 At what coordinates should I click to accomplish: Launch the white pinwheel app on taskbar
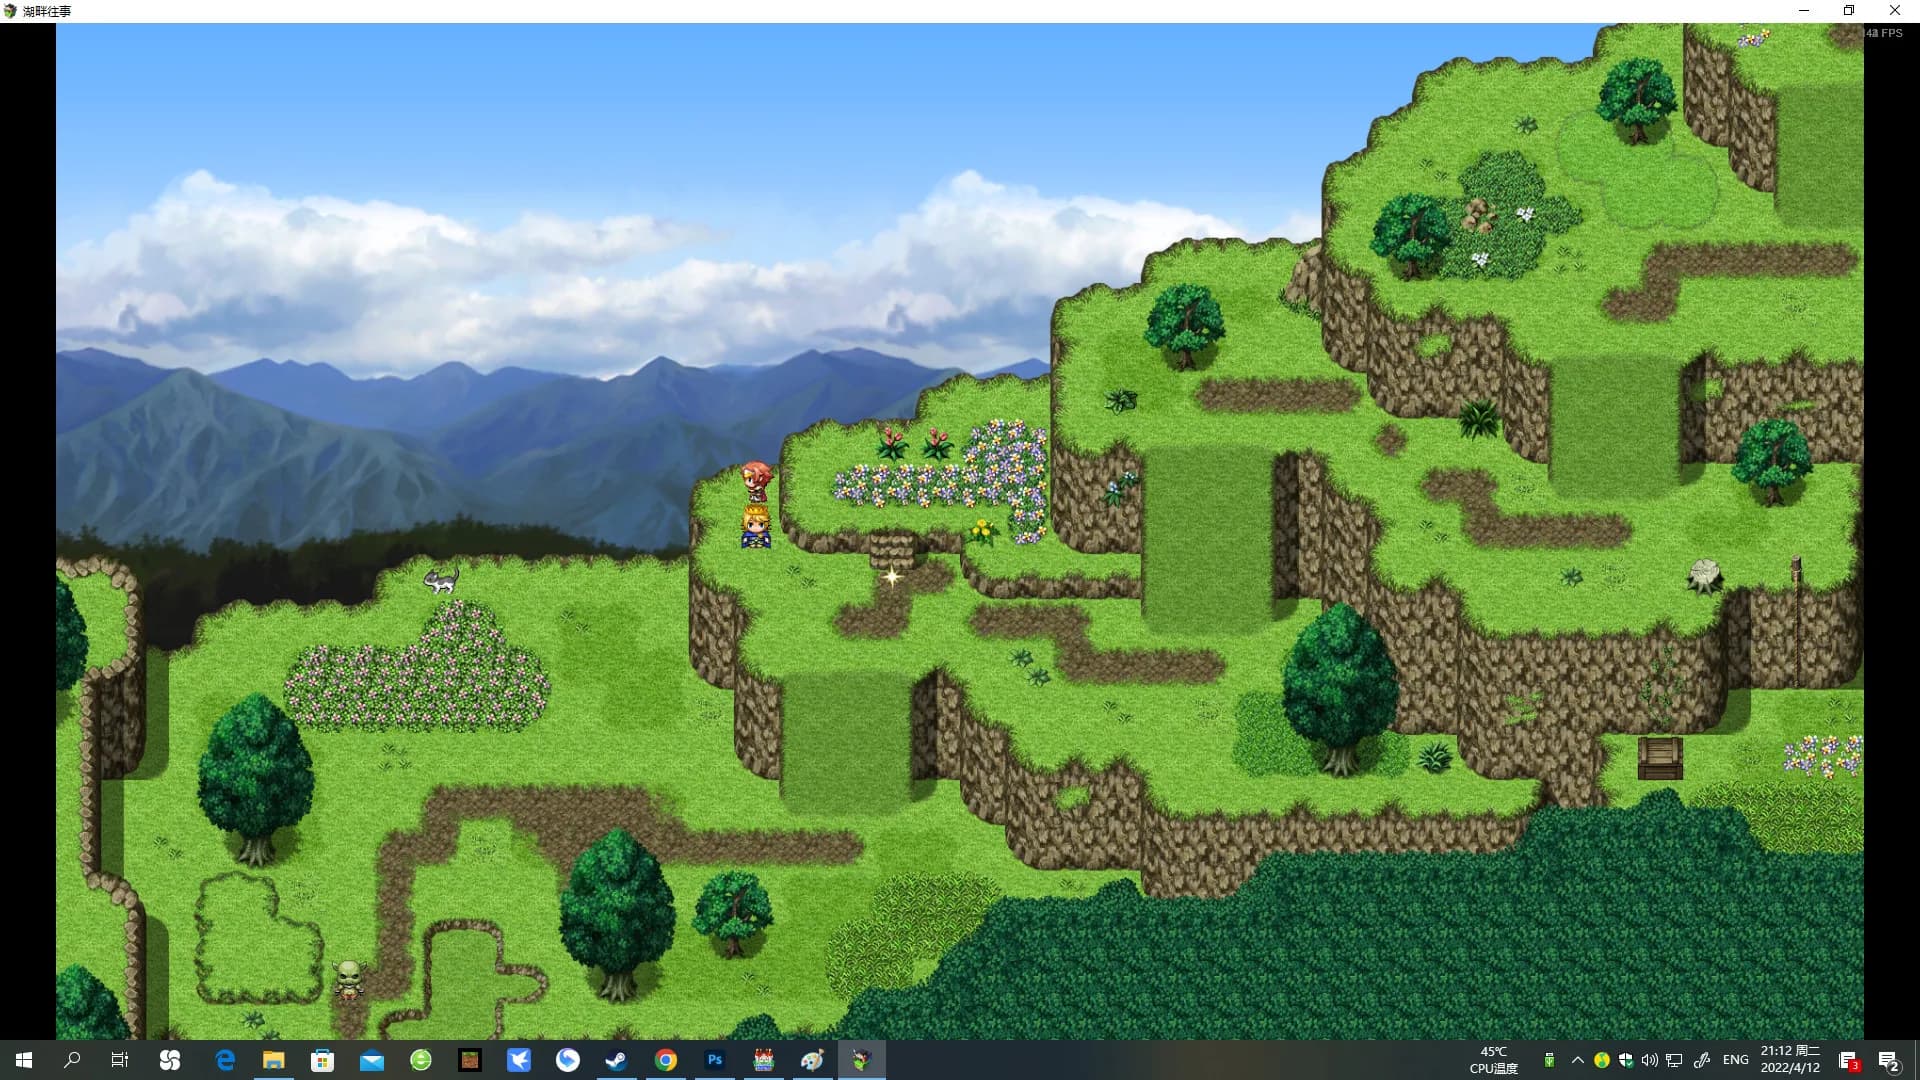170,1060
